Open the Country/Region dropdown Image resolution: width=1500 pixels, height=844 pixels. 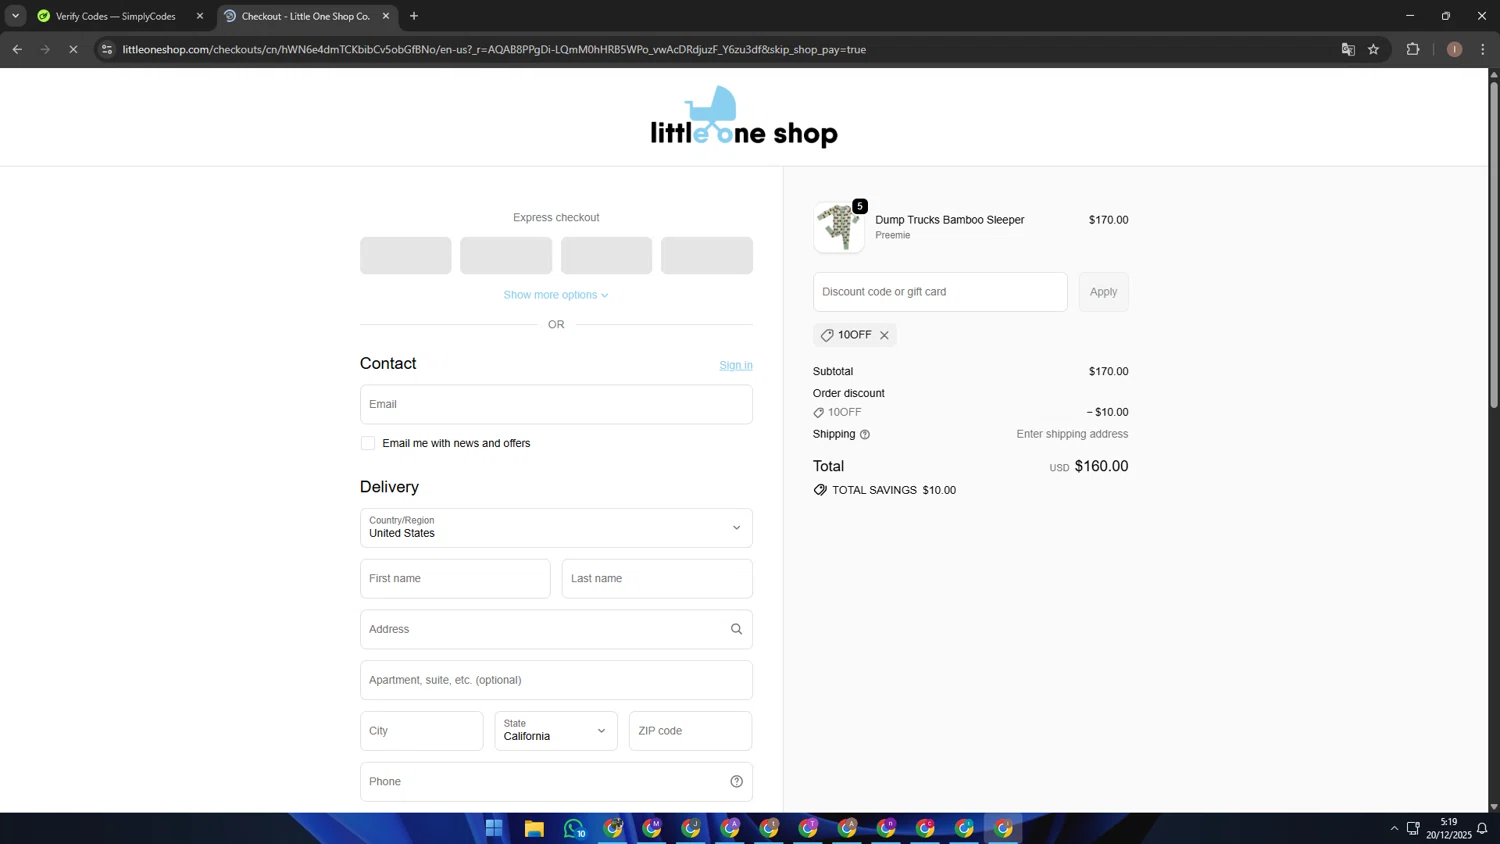pos(556,528)
